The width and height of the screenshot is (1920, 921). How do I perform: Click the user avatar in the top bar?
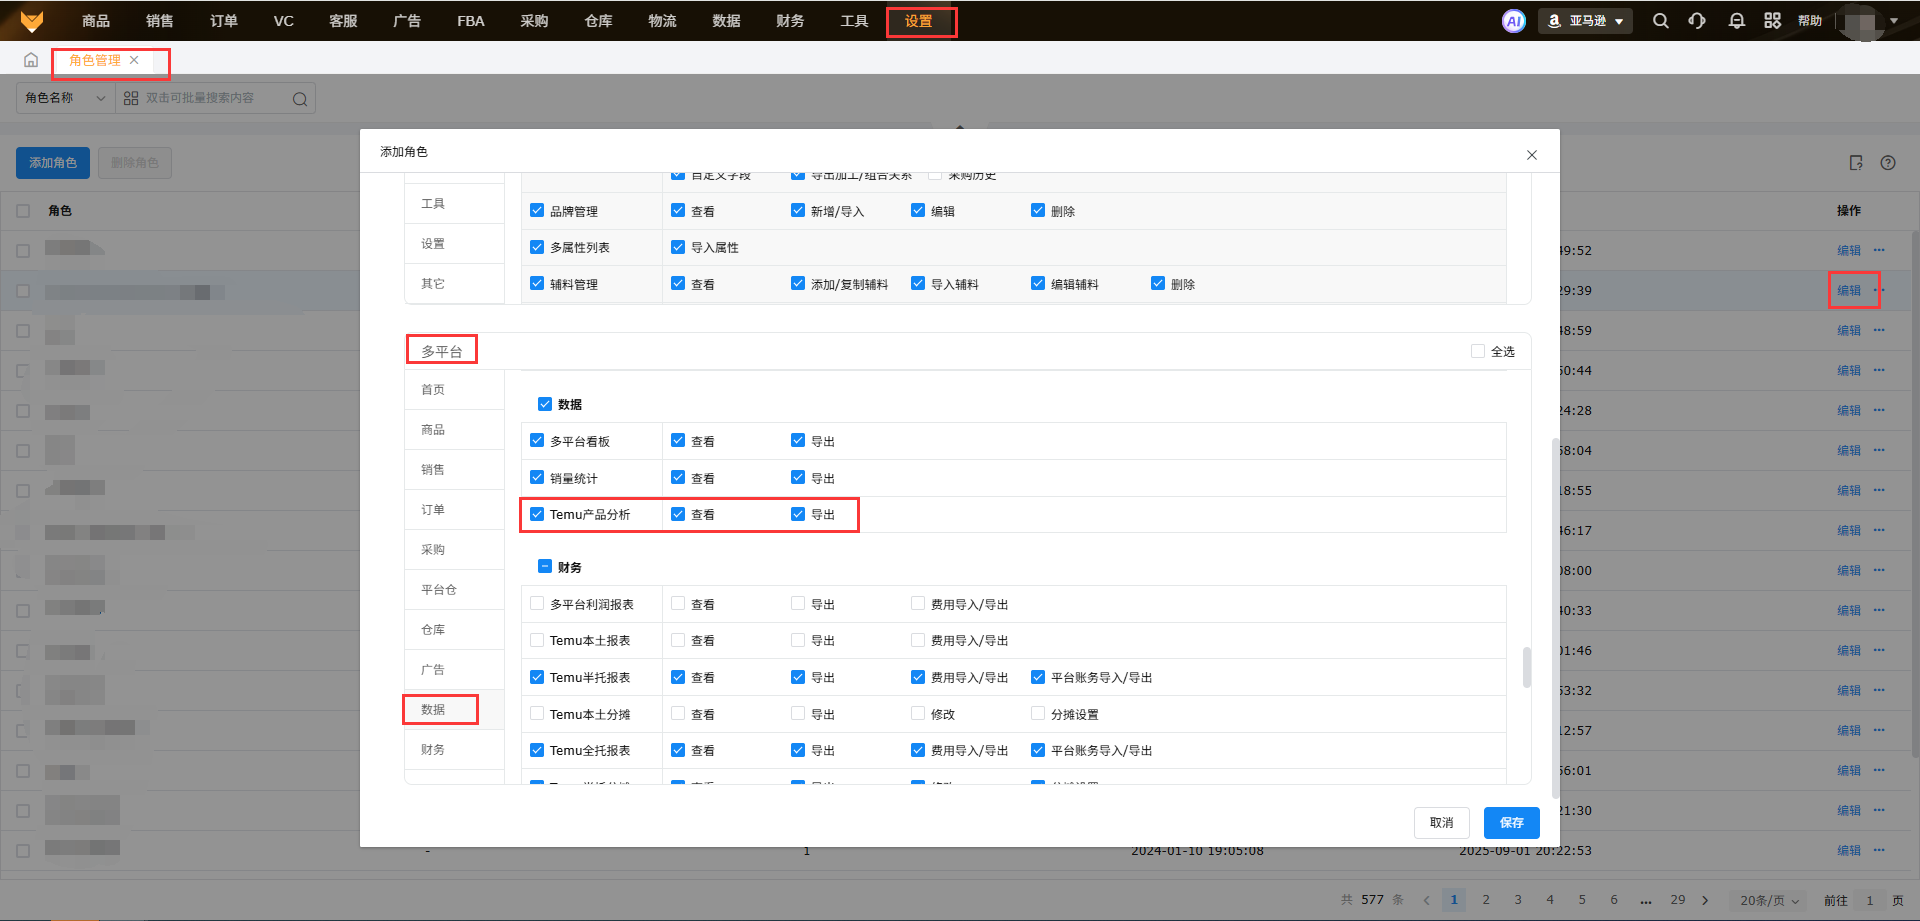[1860, 21]
